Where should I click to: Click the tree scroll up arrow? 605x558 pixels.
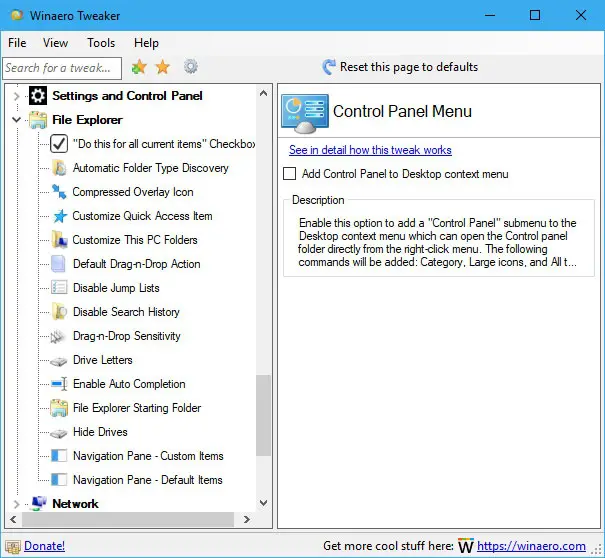pos(264,93)
